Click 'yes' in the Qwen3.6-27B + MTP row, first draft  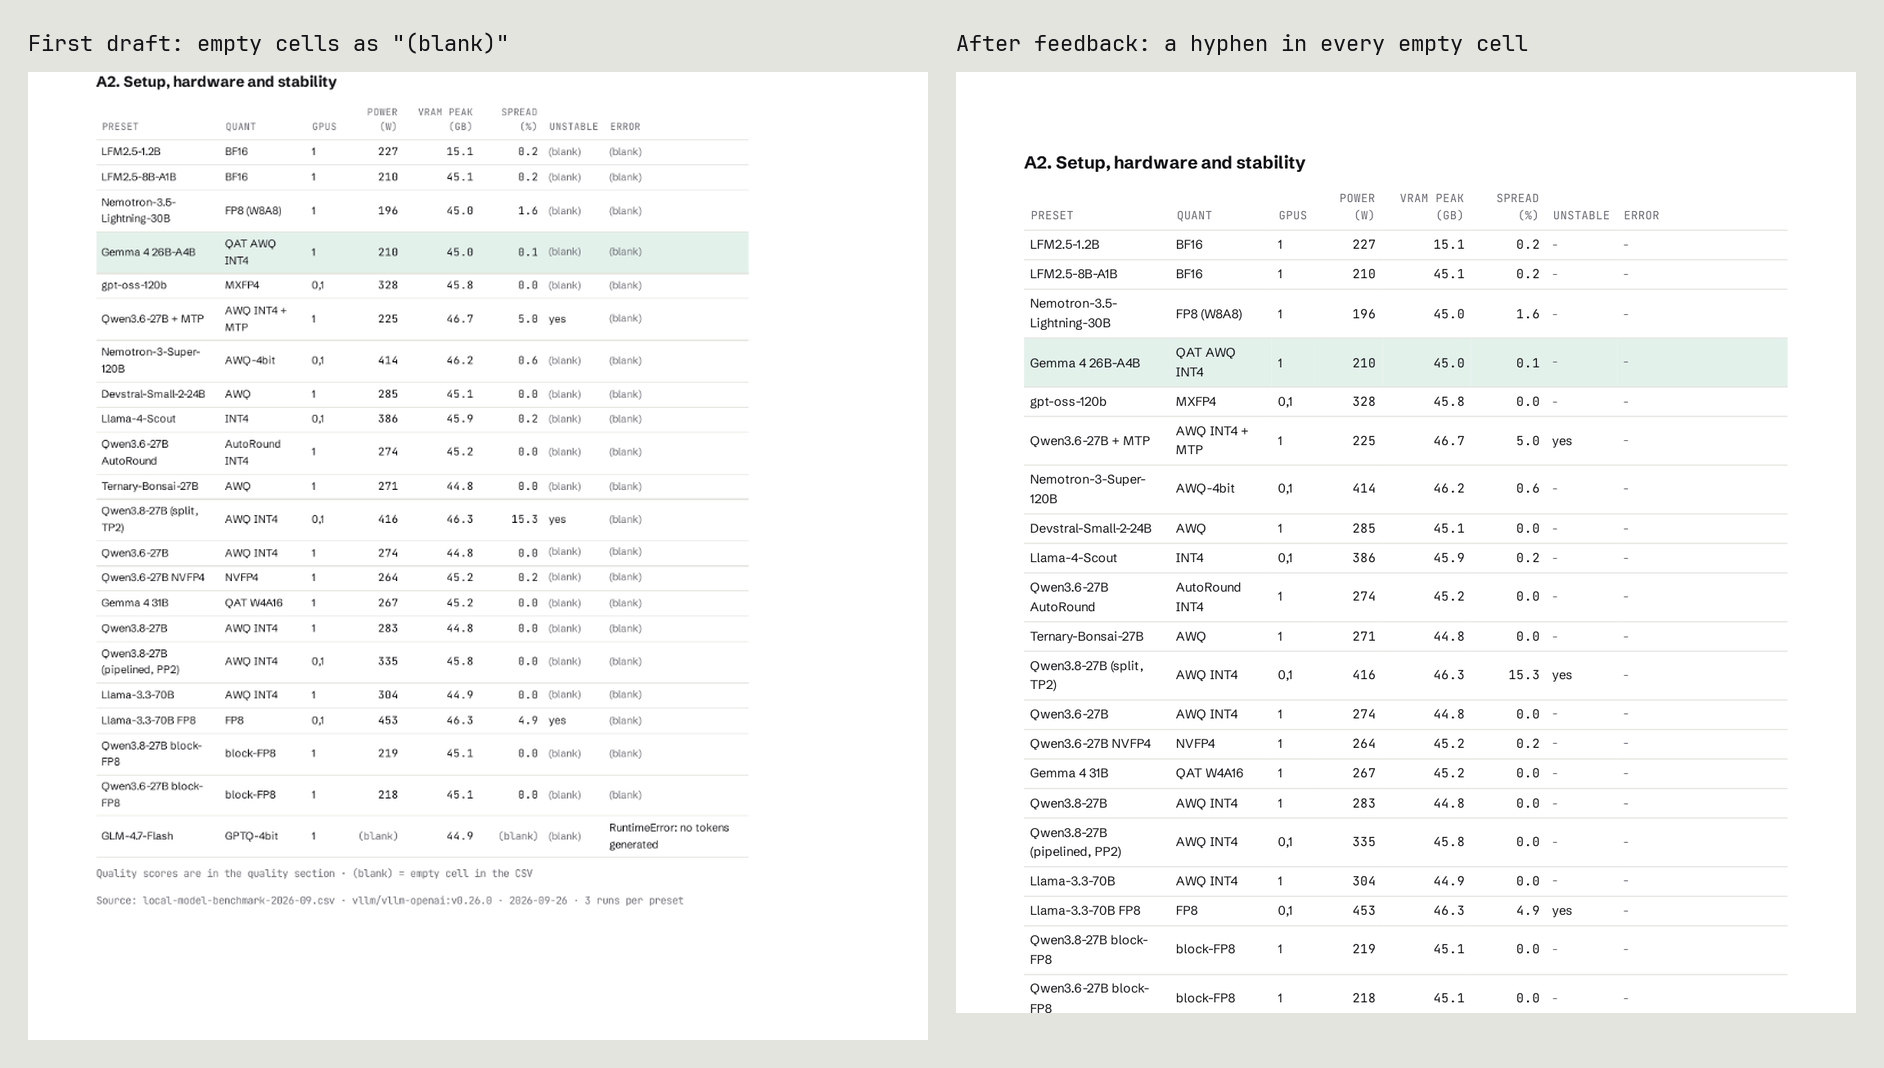click(x=557, y=320)
